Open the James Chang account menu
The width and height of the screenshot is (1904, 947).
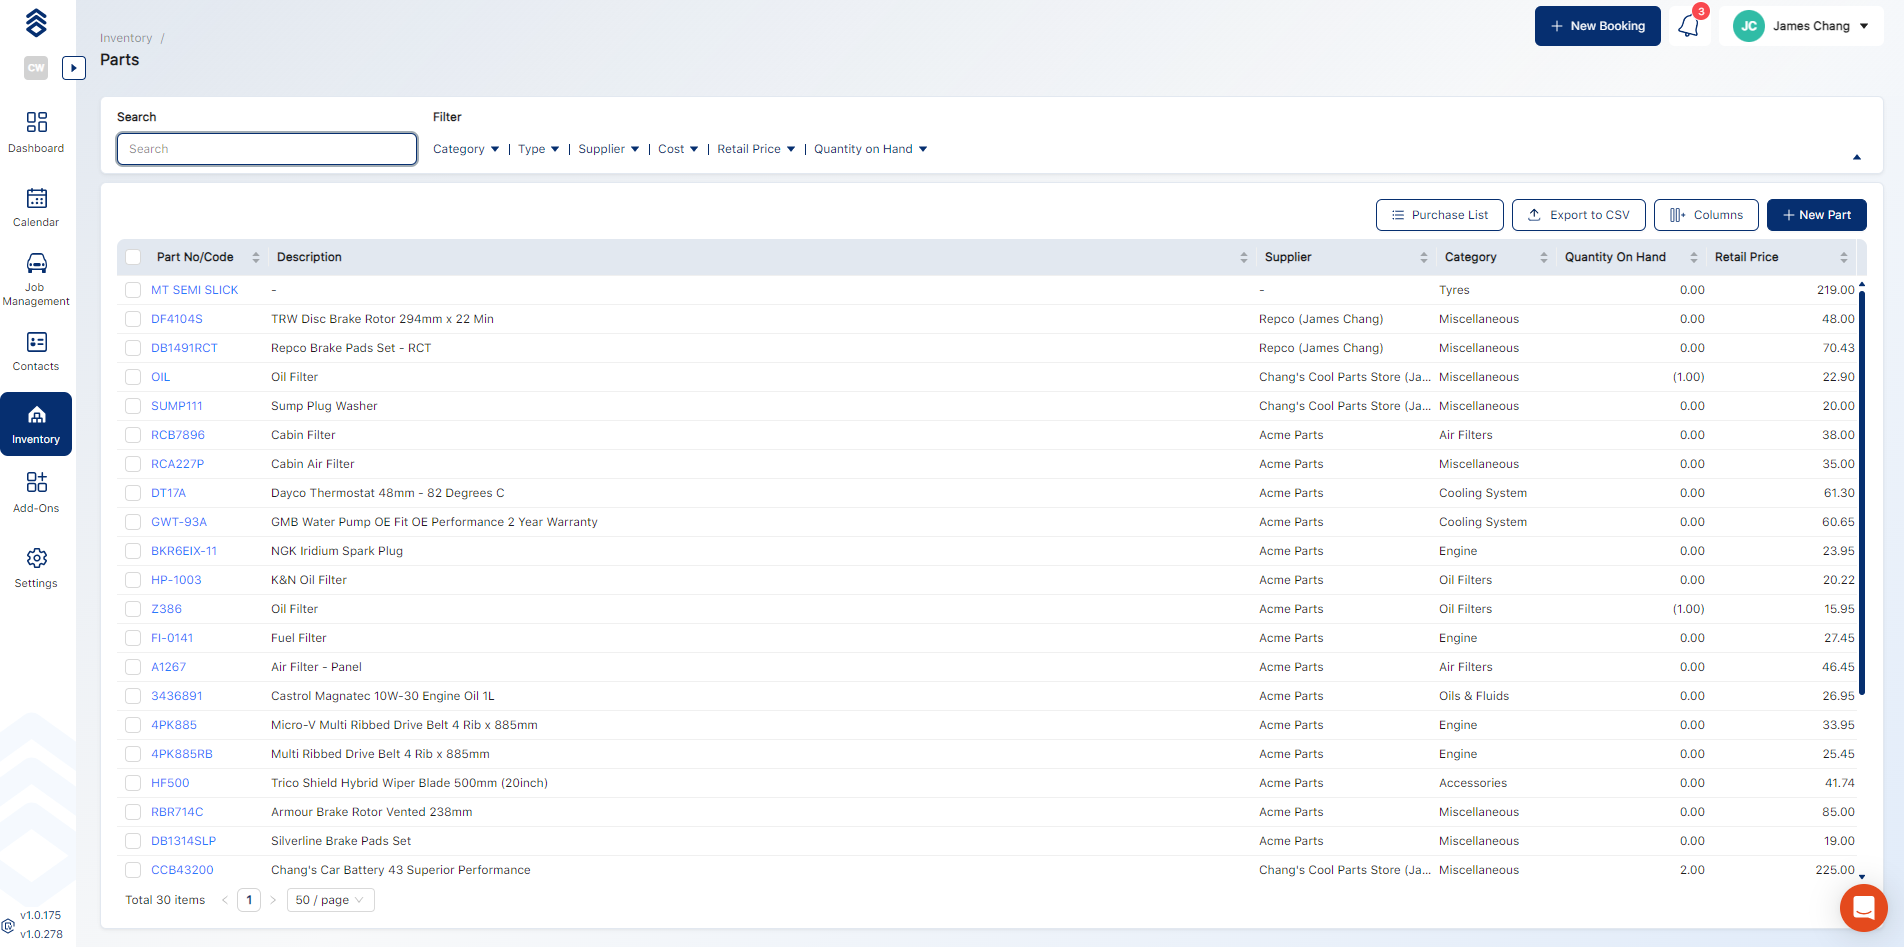point(1801,25)
